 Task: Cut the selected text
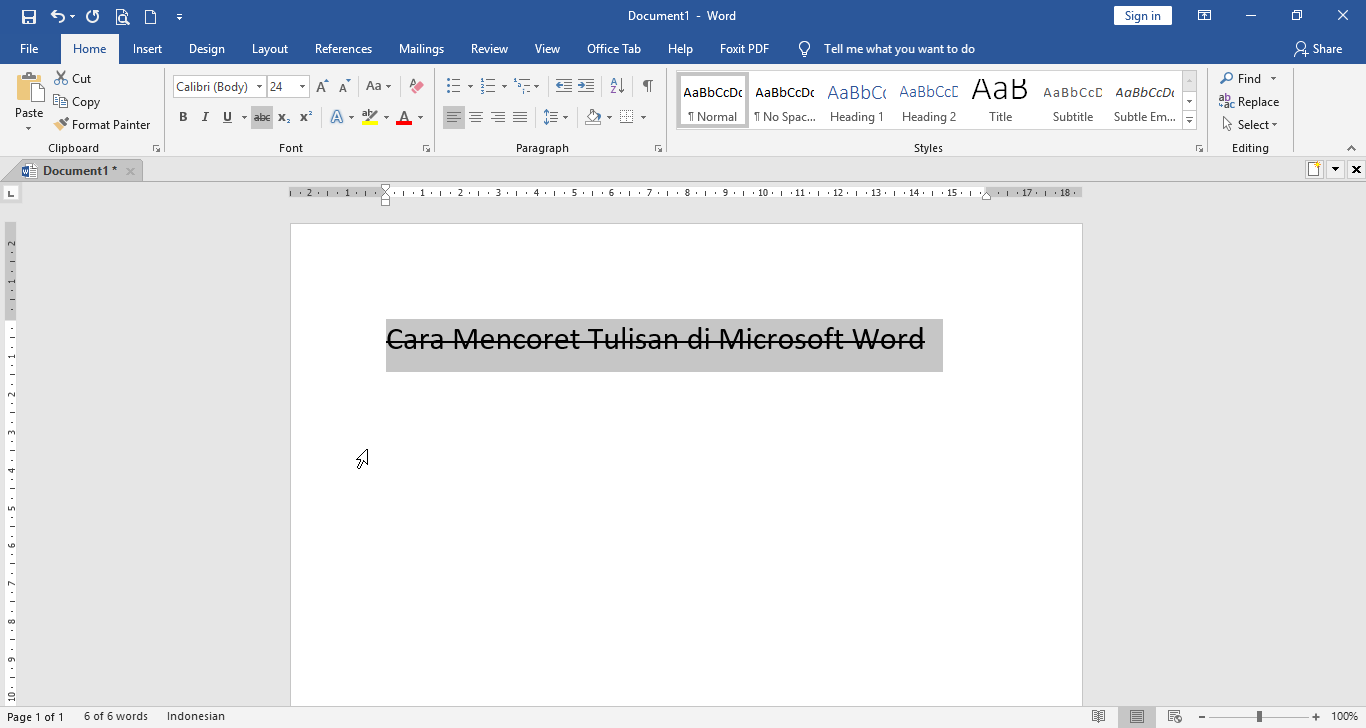coord(72,78)
